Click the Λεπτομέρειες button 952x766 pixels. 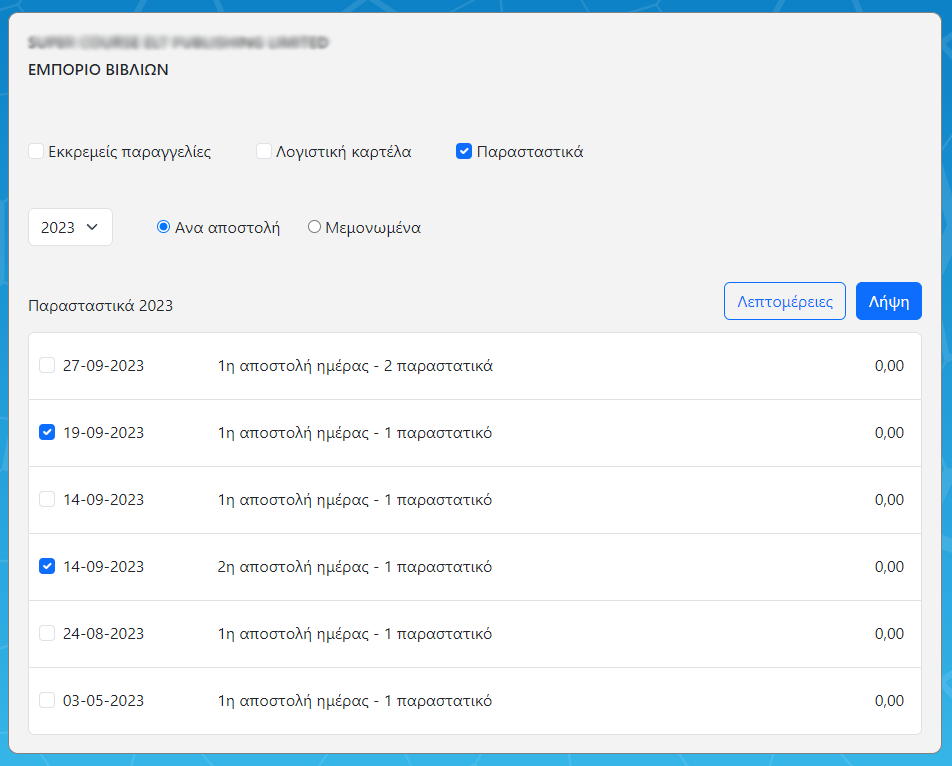point(784,302)
